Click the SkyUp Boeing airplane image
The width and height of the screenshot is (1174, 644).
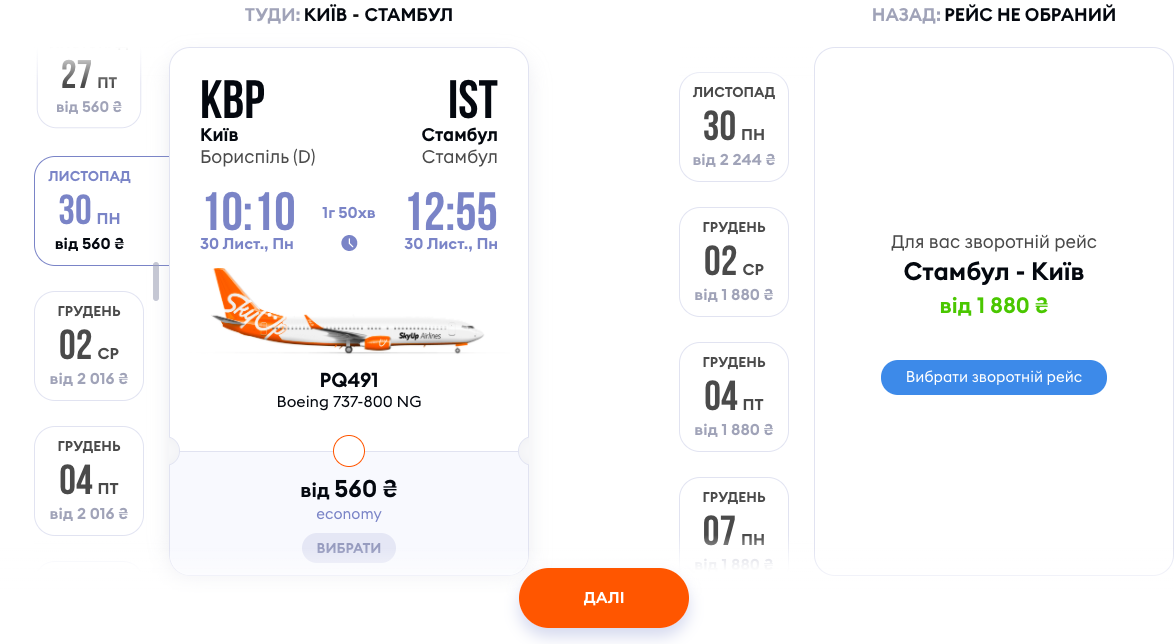[x=348, y=312]
